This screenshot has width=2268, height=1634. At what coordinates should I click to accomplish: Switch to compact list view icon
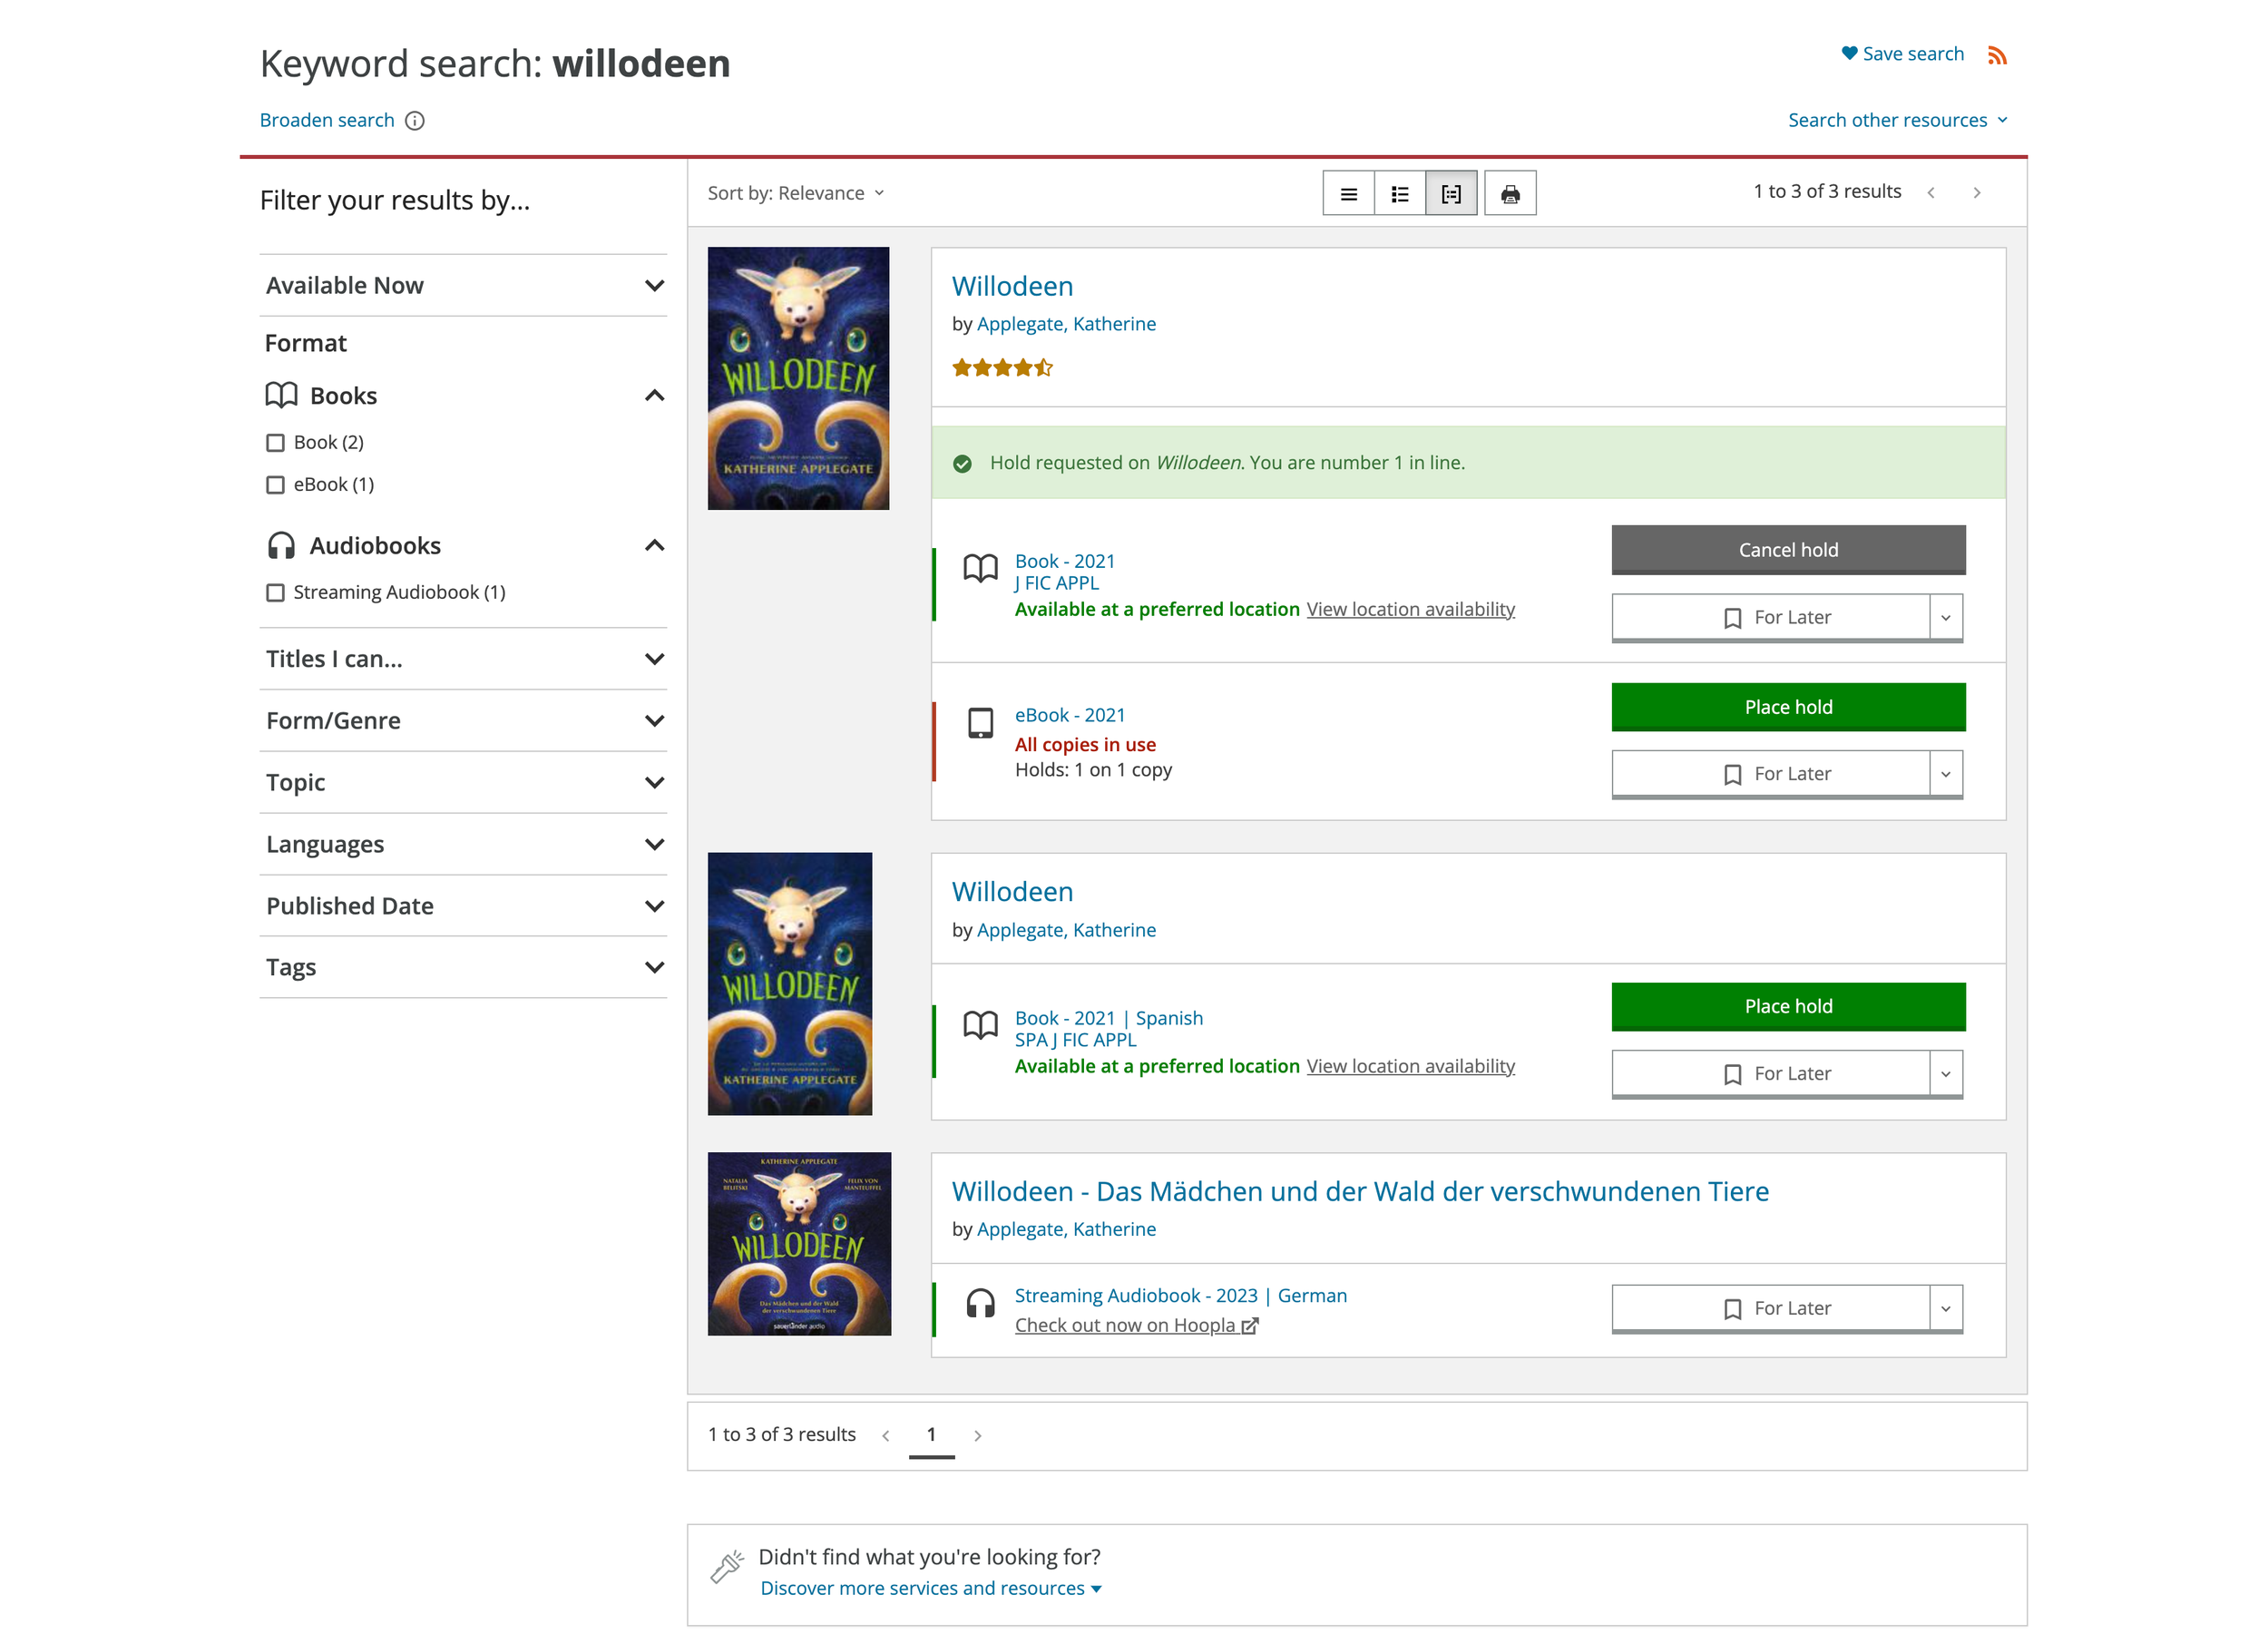1348,194
